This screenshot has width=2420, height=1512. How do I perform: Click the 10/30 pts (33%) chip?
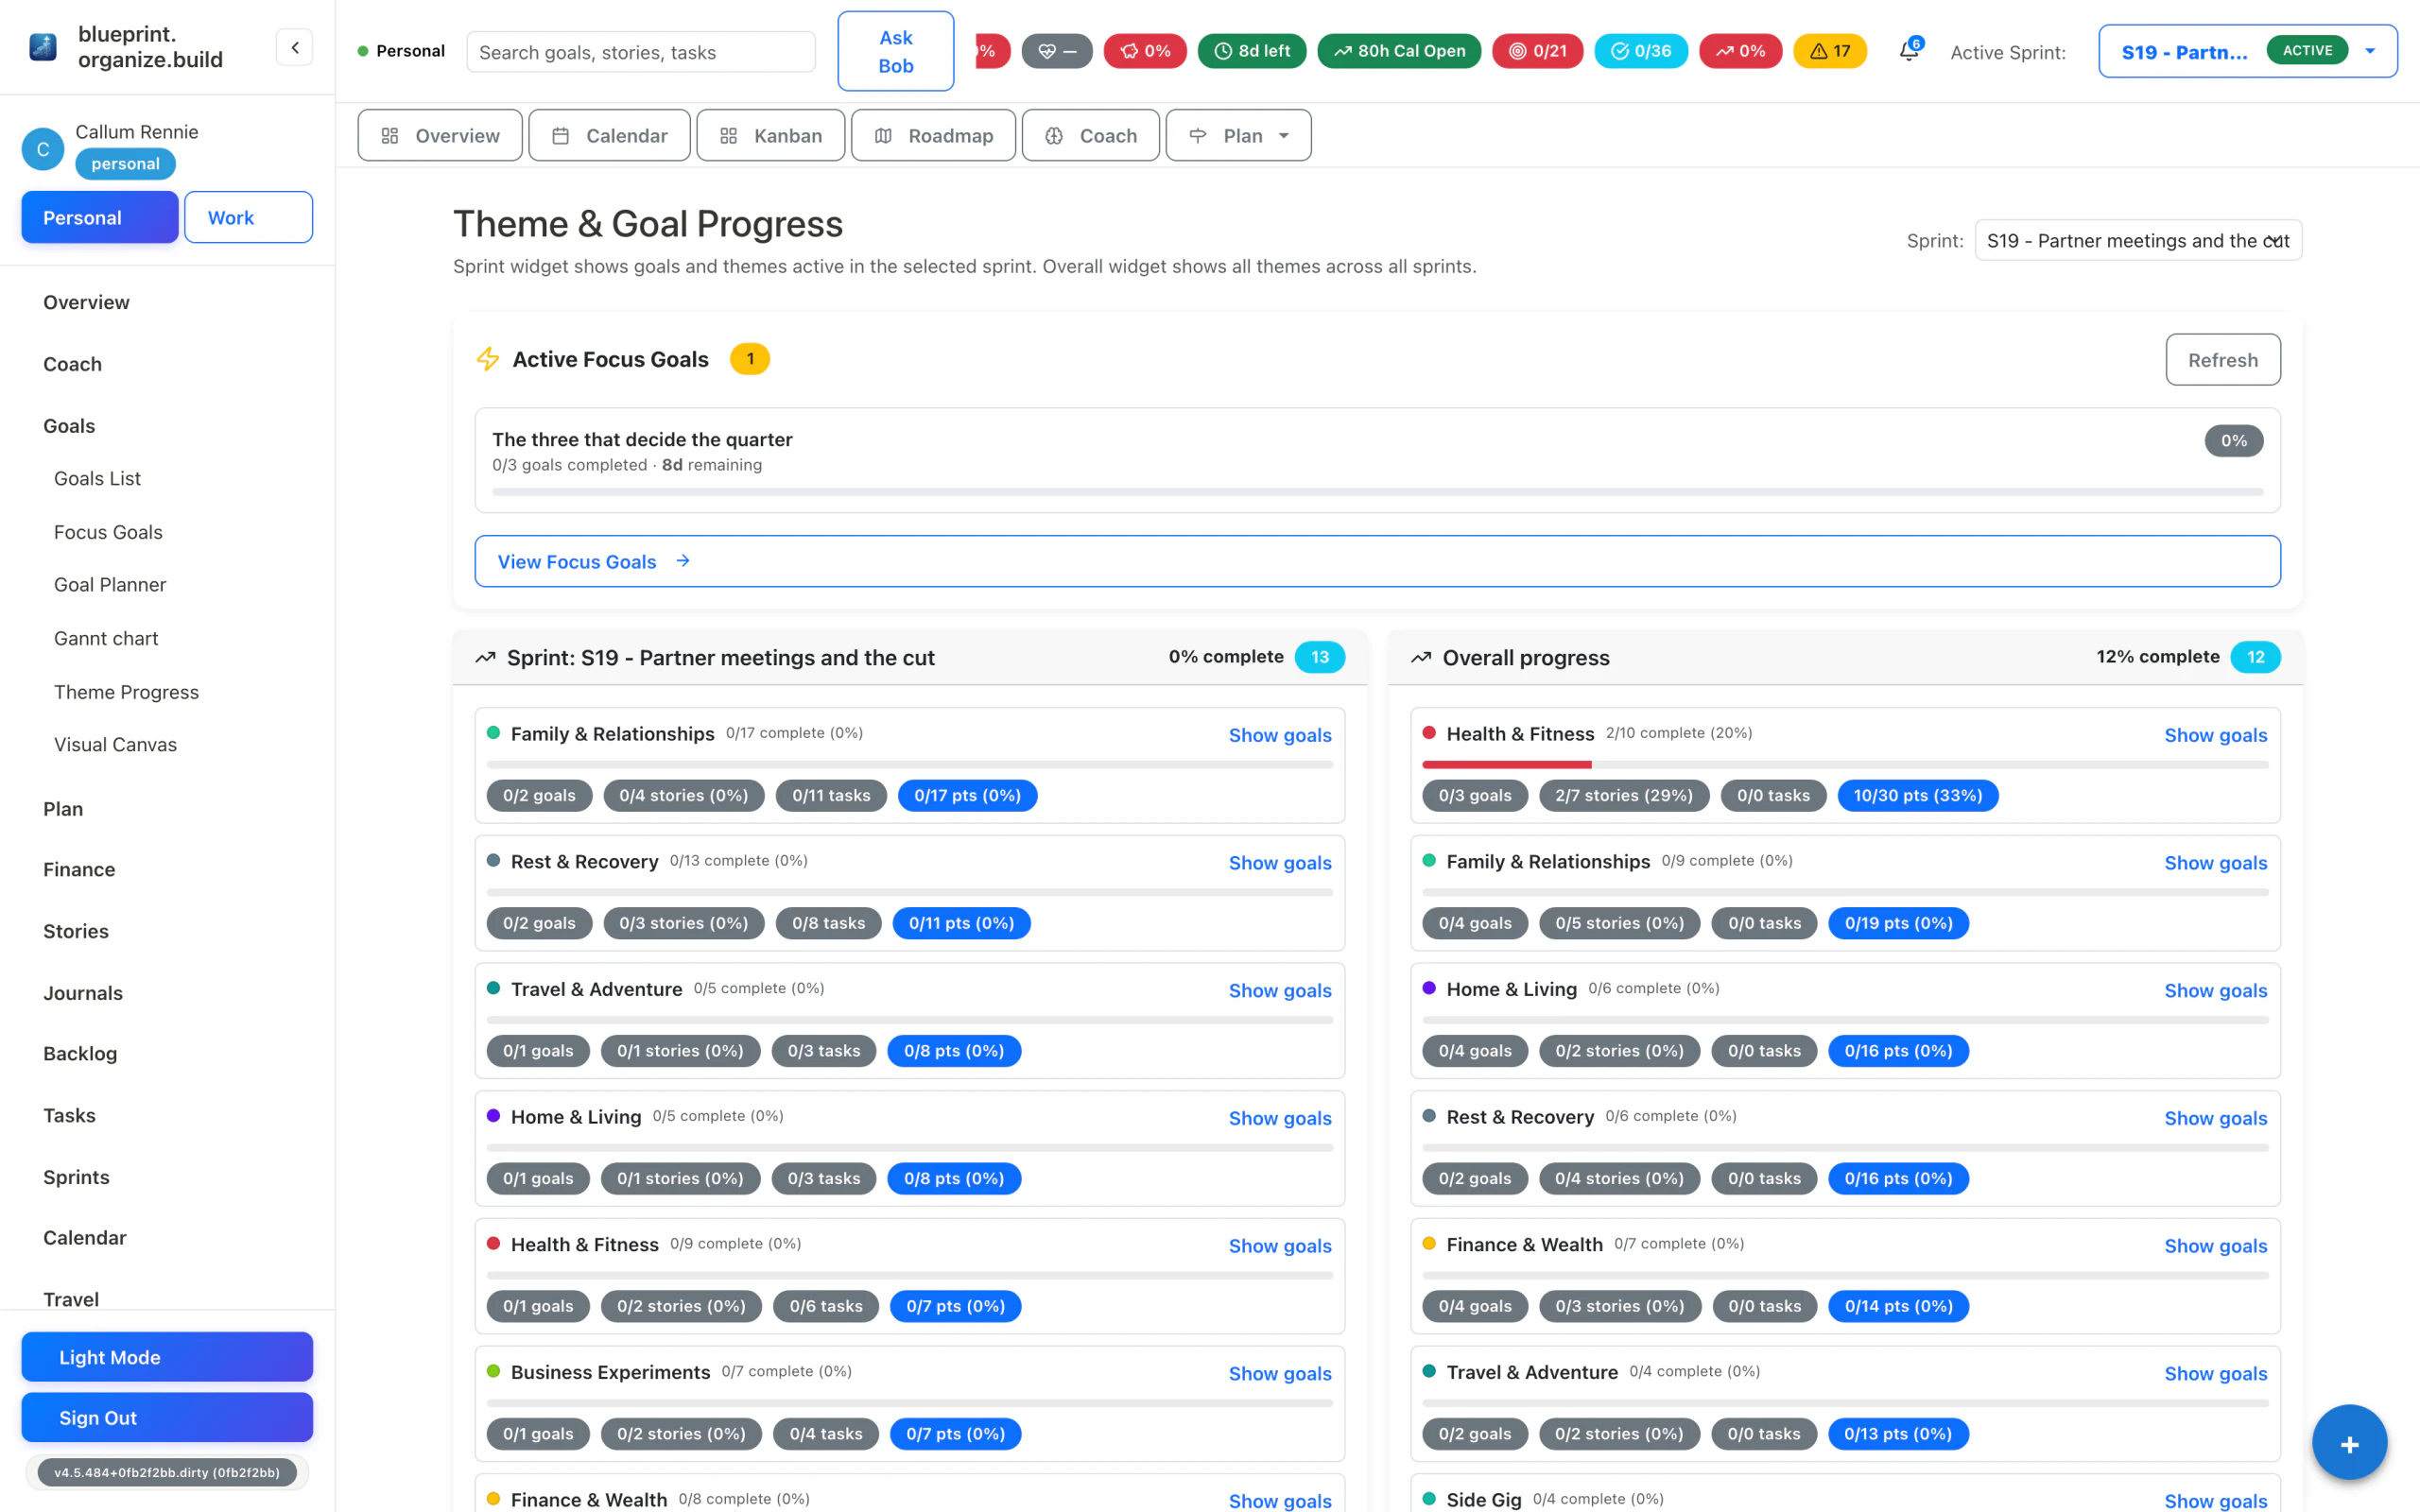pyautogui.click(x=1917, y=795)
